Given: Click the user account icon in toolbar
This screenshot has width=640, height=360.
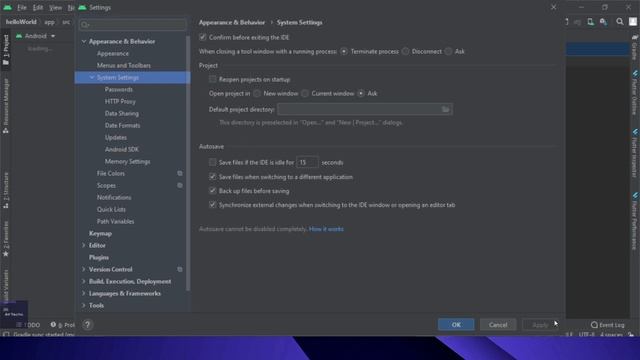Looking at the screenshot, I should [x=633, y=22].
